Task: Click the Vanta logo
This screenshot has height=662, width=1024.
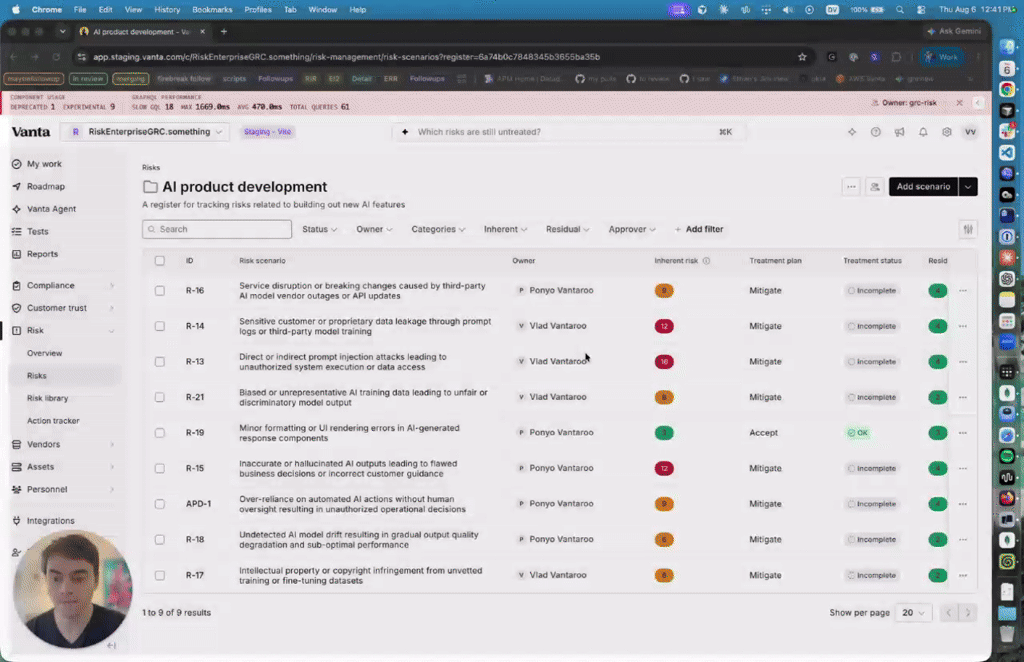Action: point(31,132)
